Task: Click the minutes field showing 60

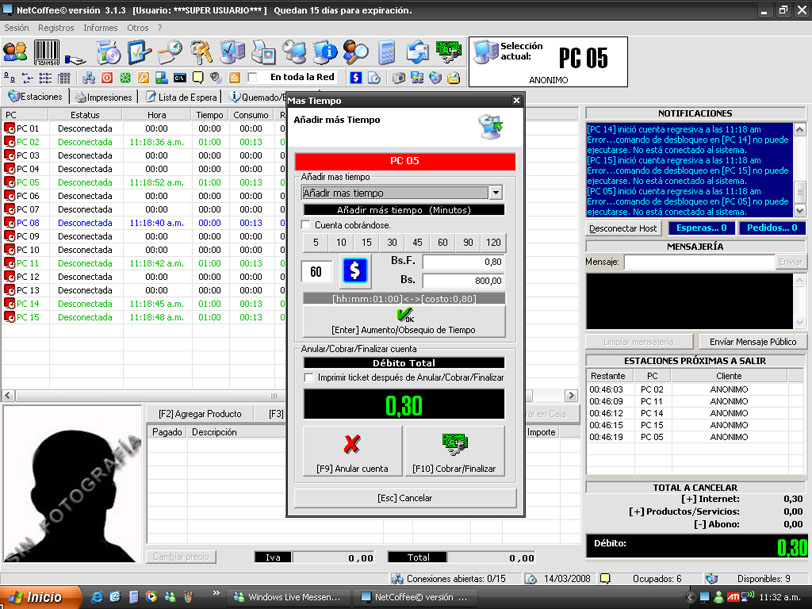Action: [x=316, y=271]
